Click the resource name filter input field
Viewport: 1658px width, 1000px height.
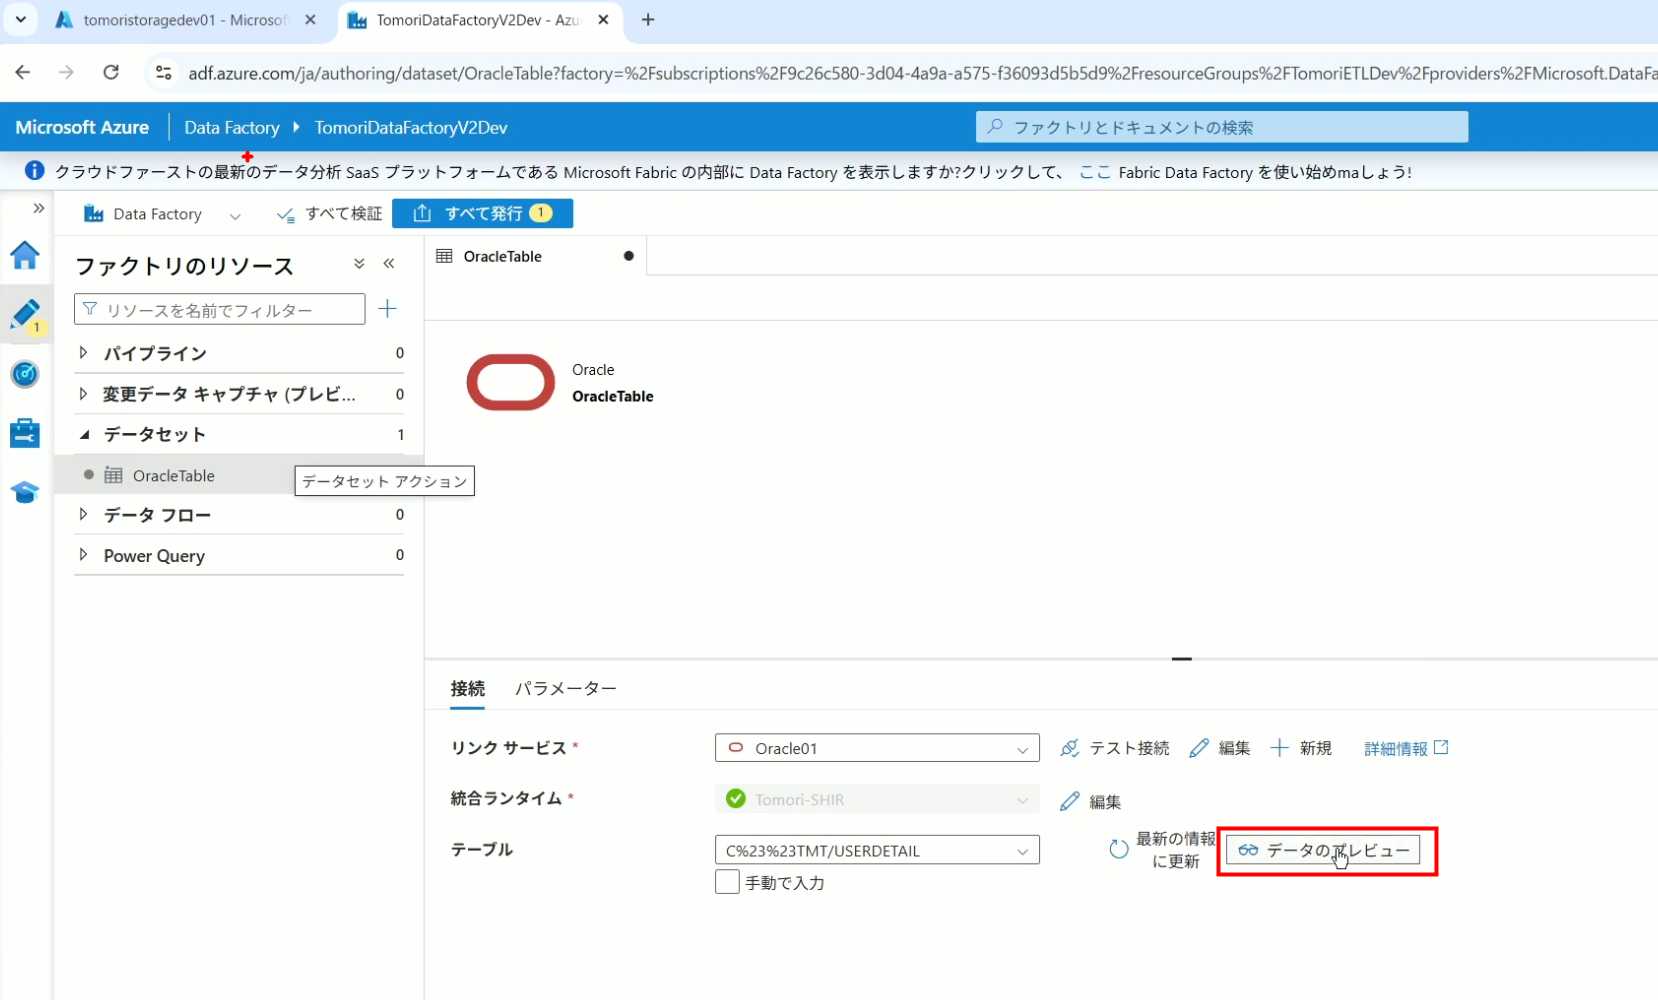coord(220,310)
